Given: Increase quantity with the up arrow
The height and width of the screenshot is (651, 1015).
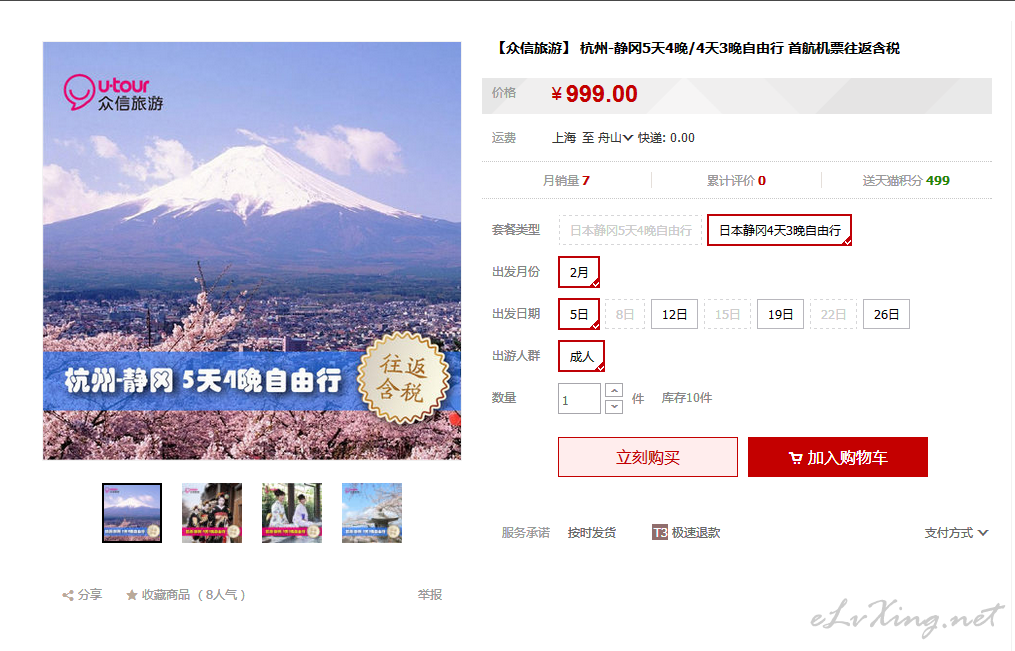Looking at the screenshot, I should coord(614,391).
